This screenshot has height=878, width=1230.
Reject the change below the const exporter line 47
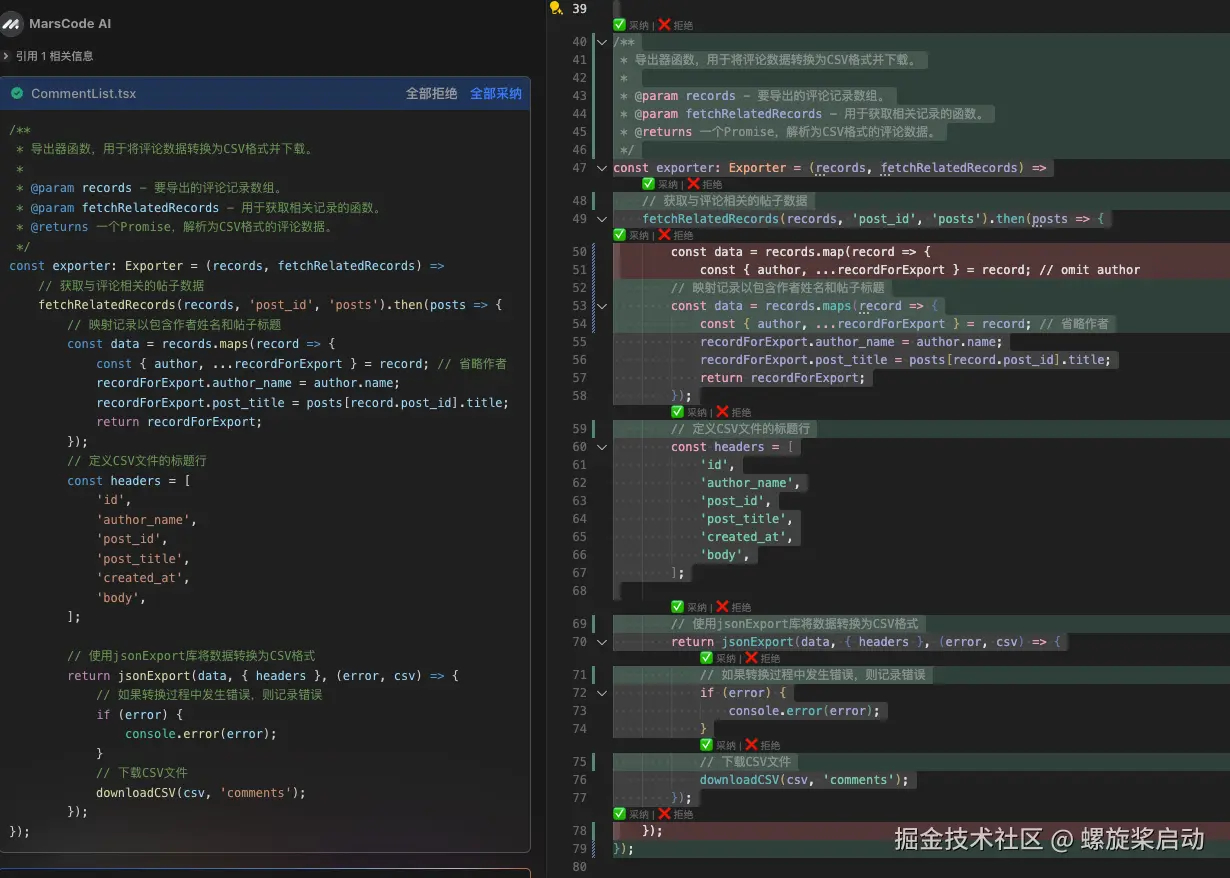click(x=704, y=184)
